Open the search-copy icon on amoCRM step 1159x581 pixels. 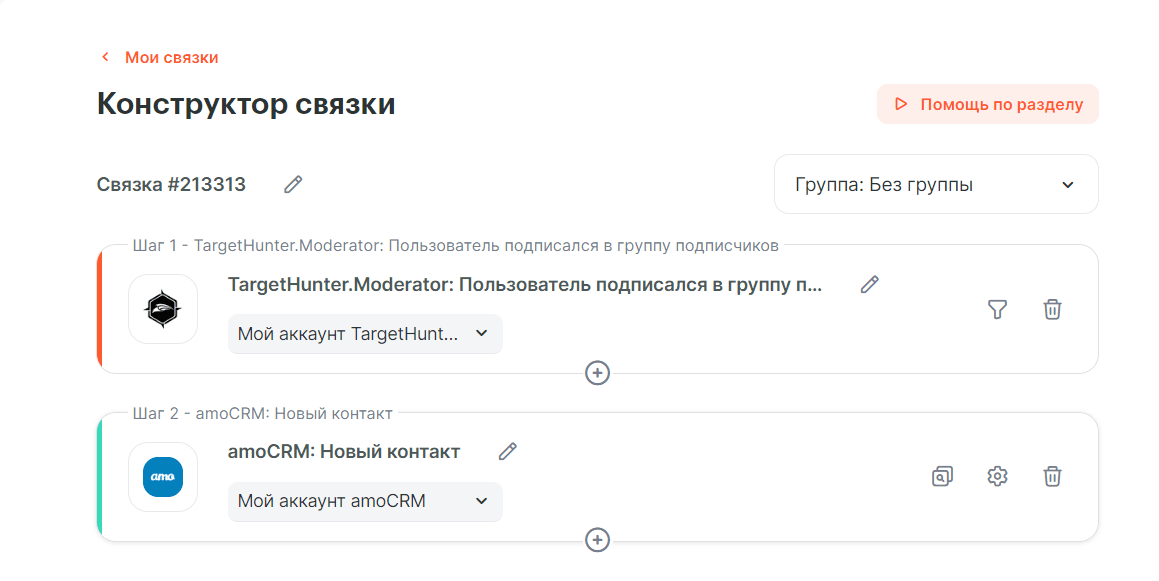[942, 477]
